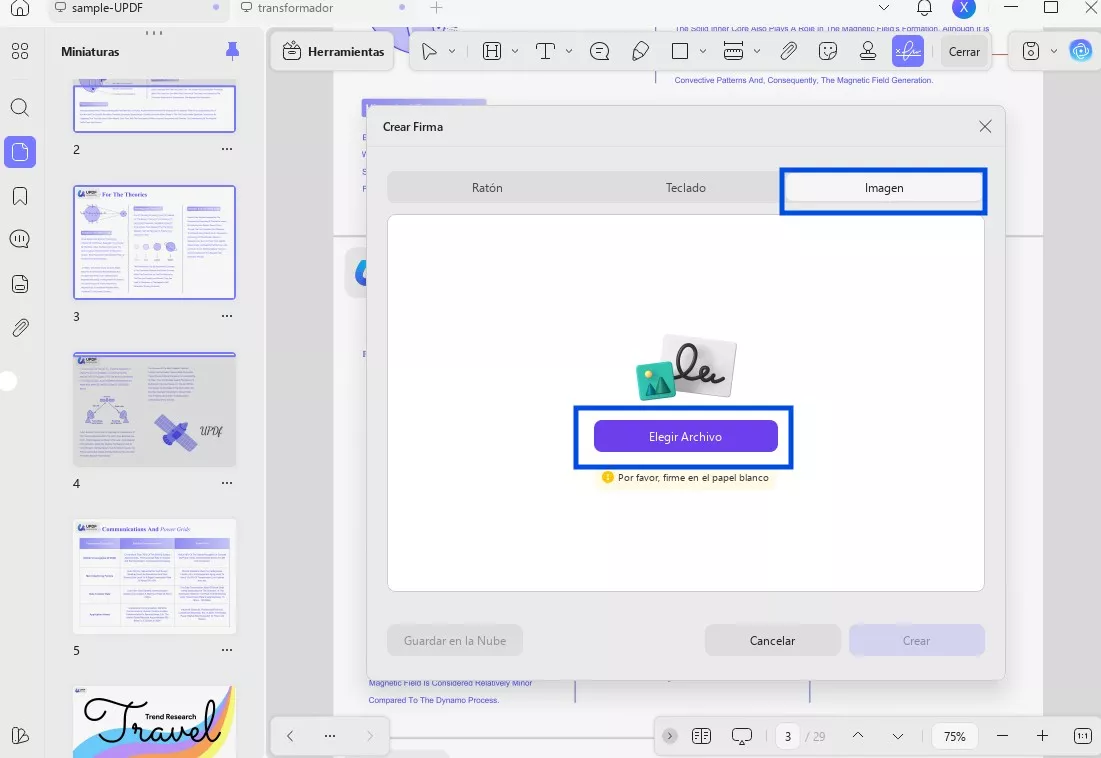Click the Crear button
The height and width of the screenshot is (758, 1101).
point(916,640)
